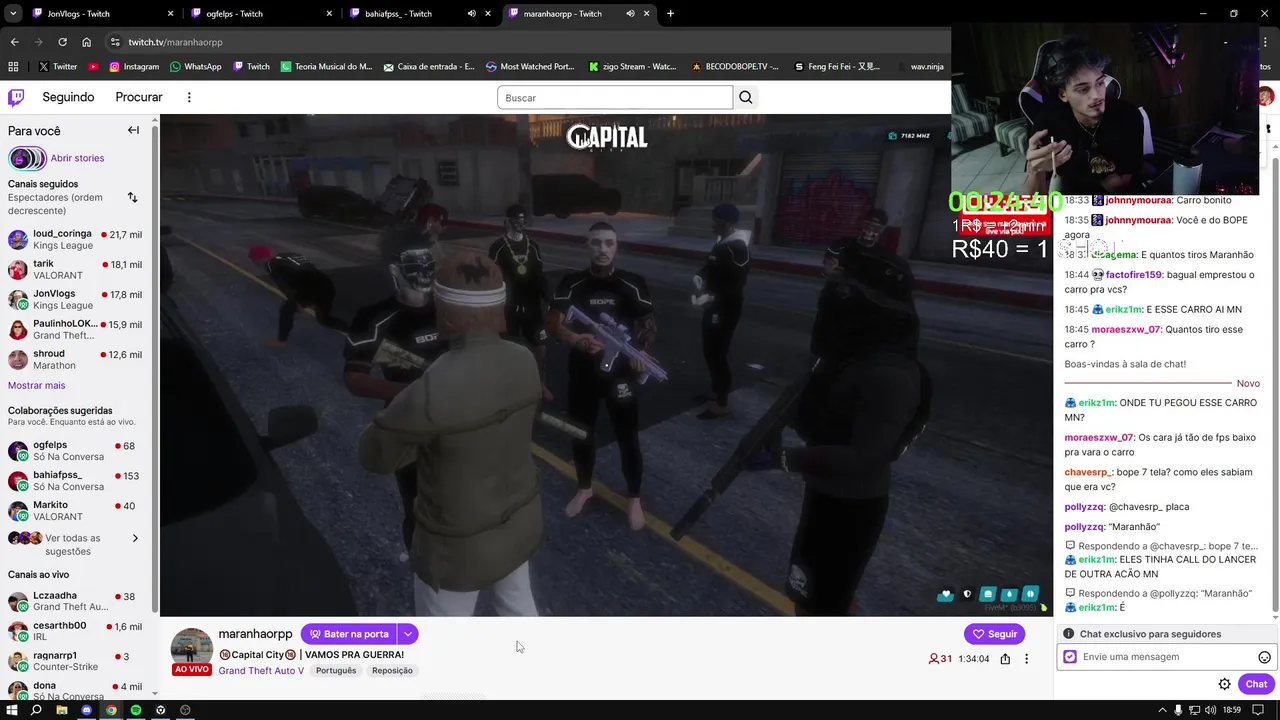This screenshot has width=1280, height=720.
Task: Open the Seguindo page
Action: click(x=68, y=97)
